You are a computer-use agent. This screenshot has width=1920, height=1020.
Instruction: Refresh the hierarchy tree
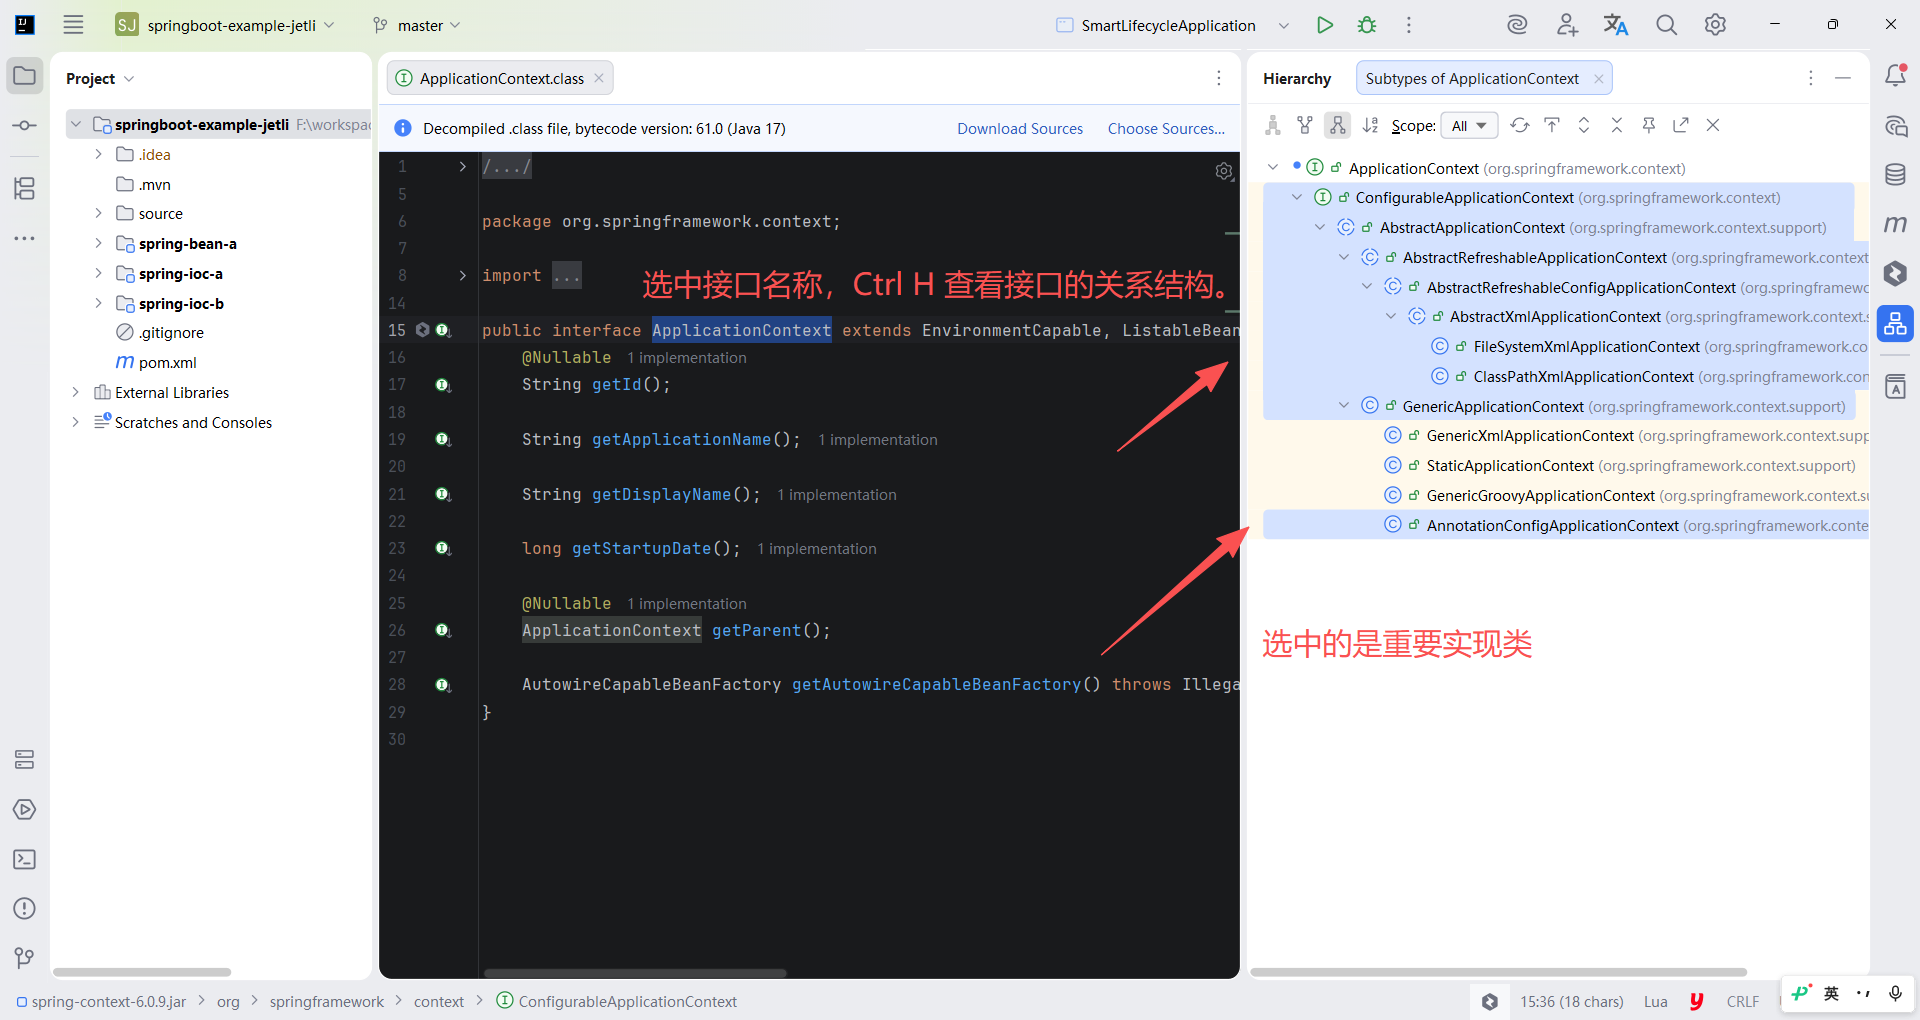(1519, 125)
